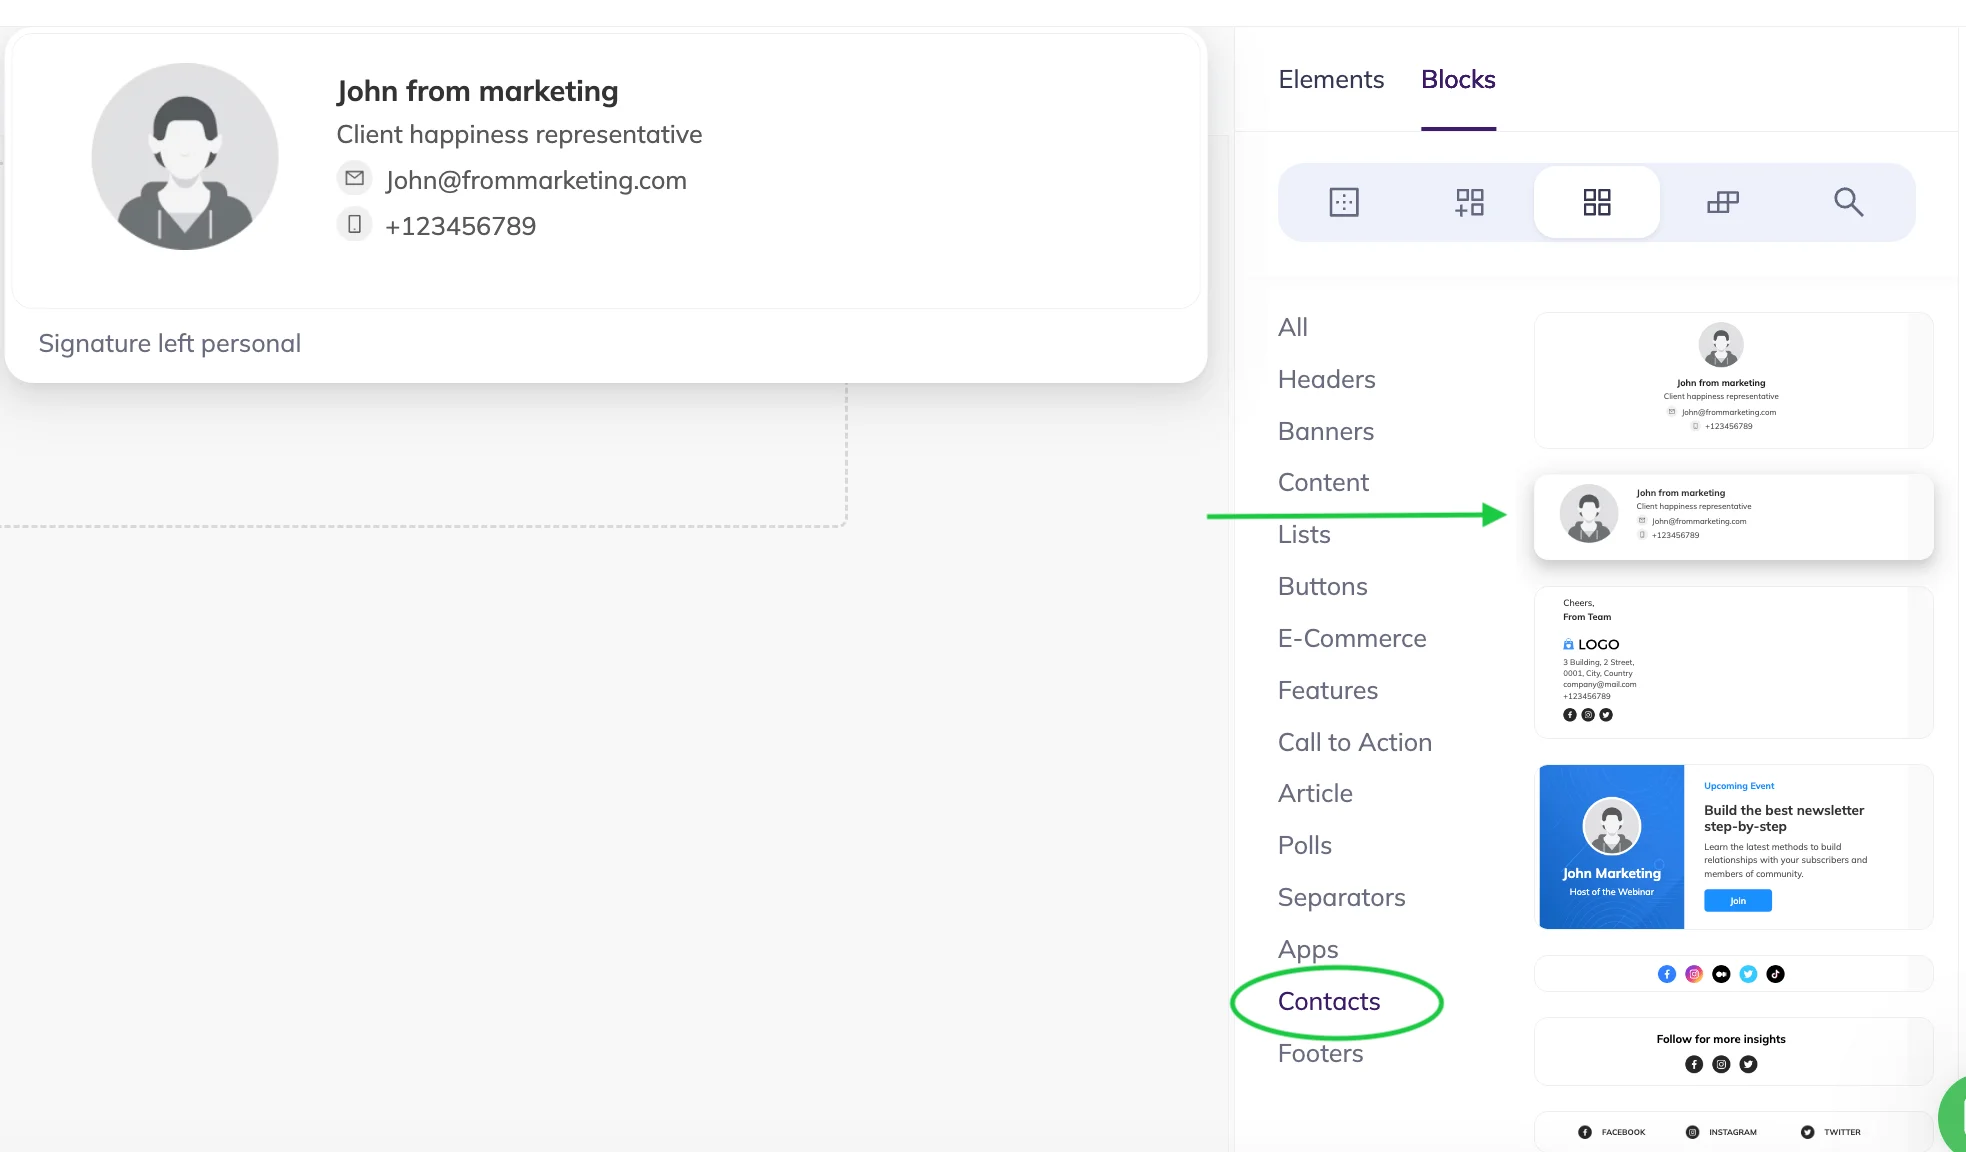This screenshot has width=1966, height=1152.
Task: Click the Twitter icon in colored social row
Action: 1748,974
